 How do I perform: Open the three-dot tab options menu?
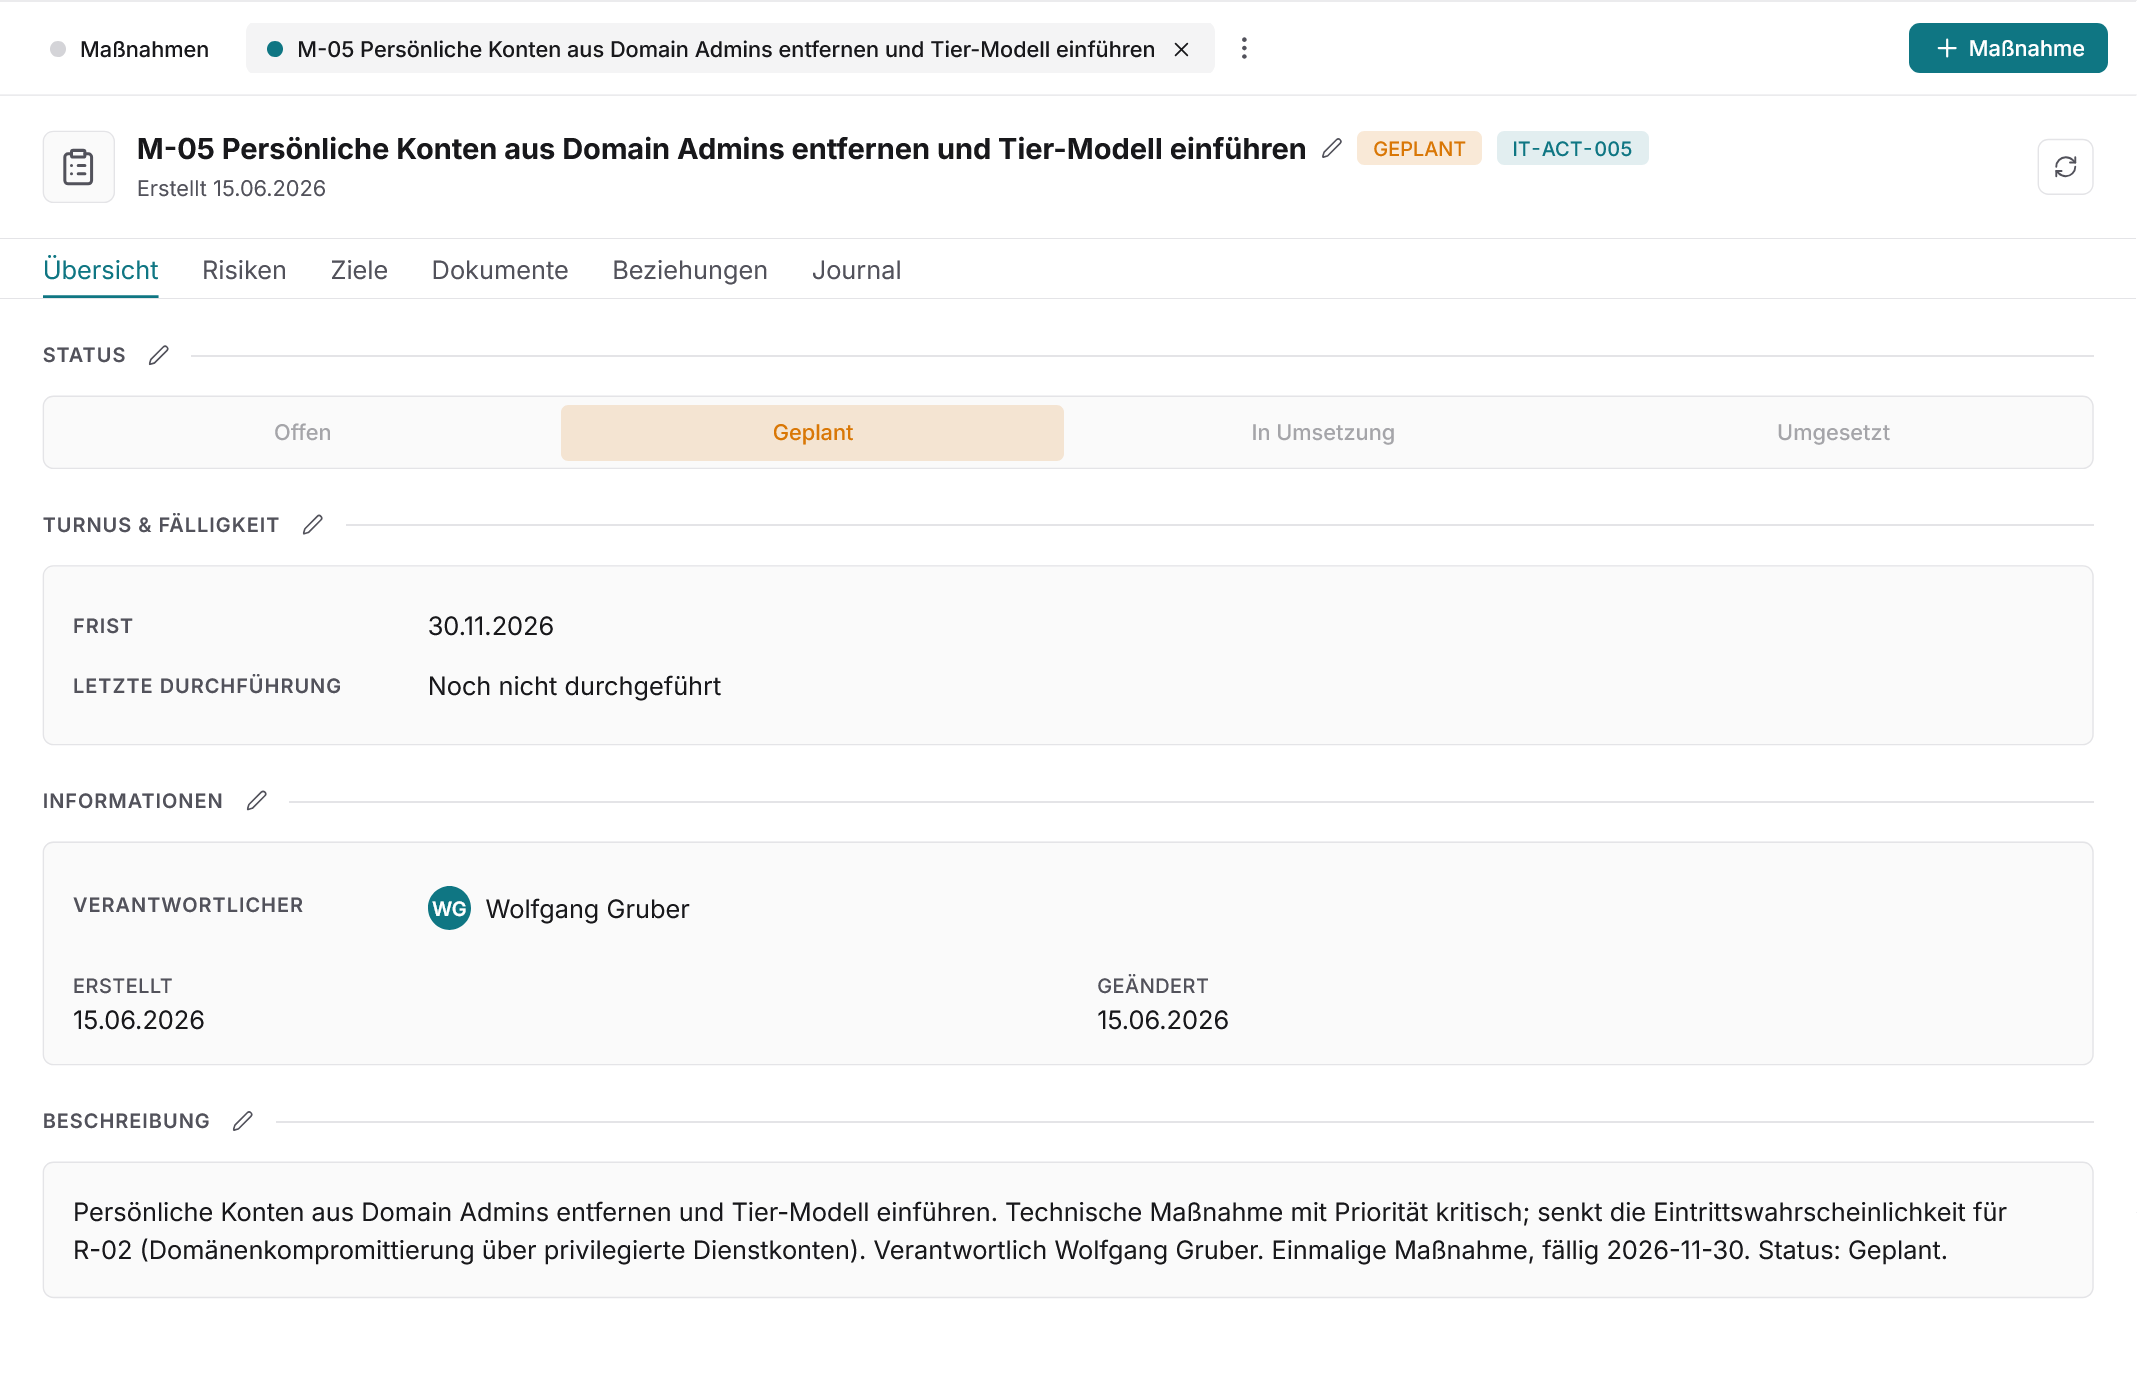[x=1244, y=48]
